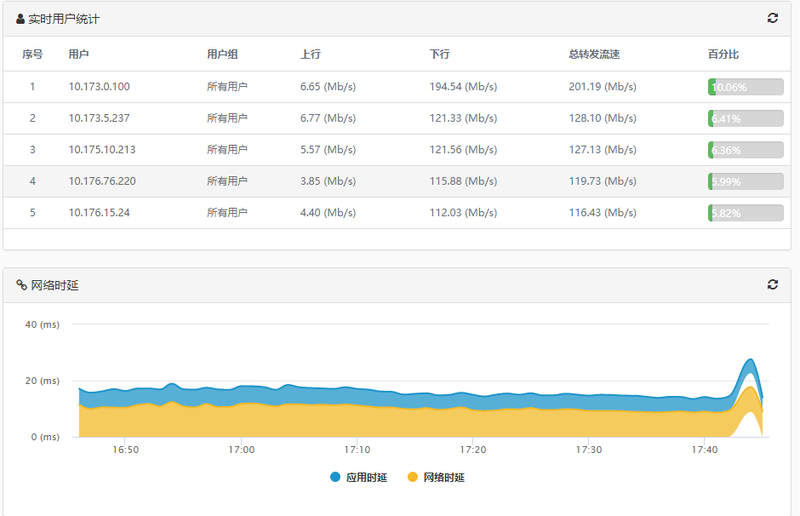Click the latency peak near 17:40
Screen dimensions: 800x516
750,362
